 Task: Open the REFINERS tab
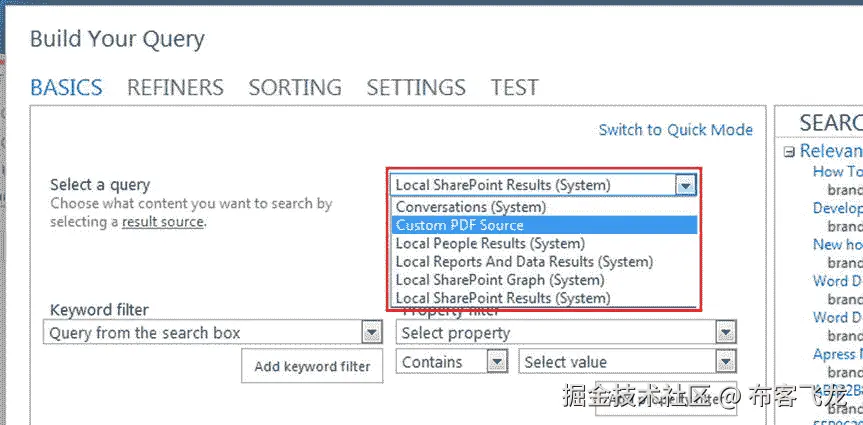pos(175,88)
